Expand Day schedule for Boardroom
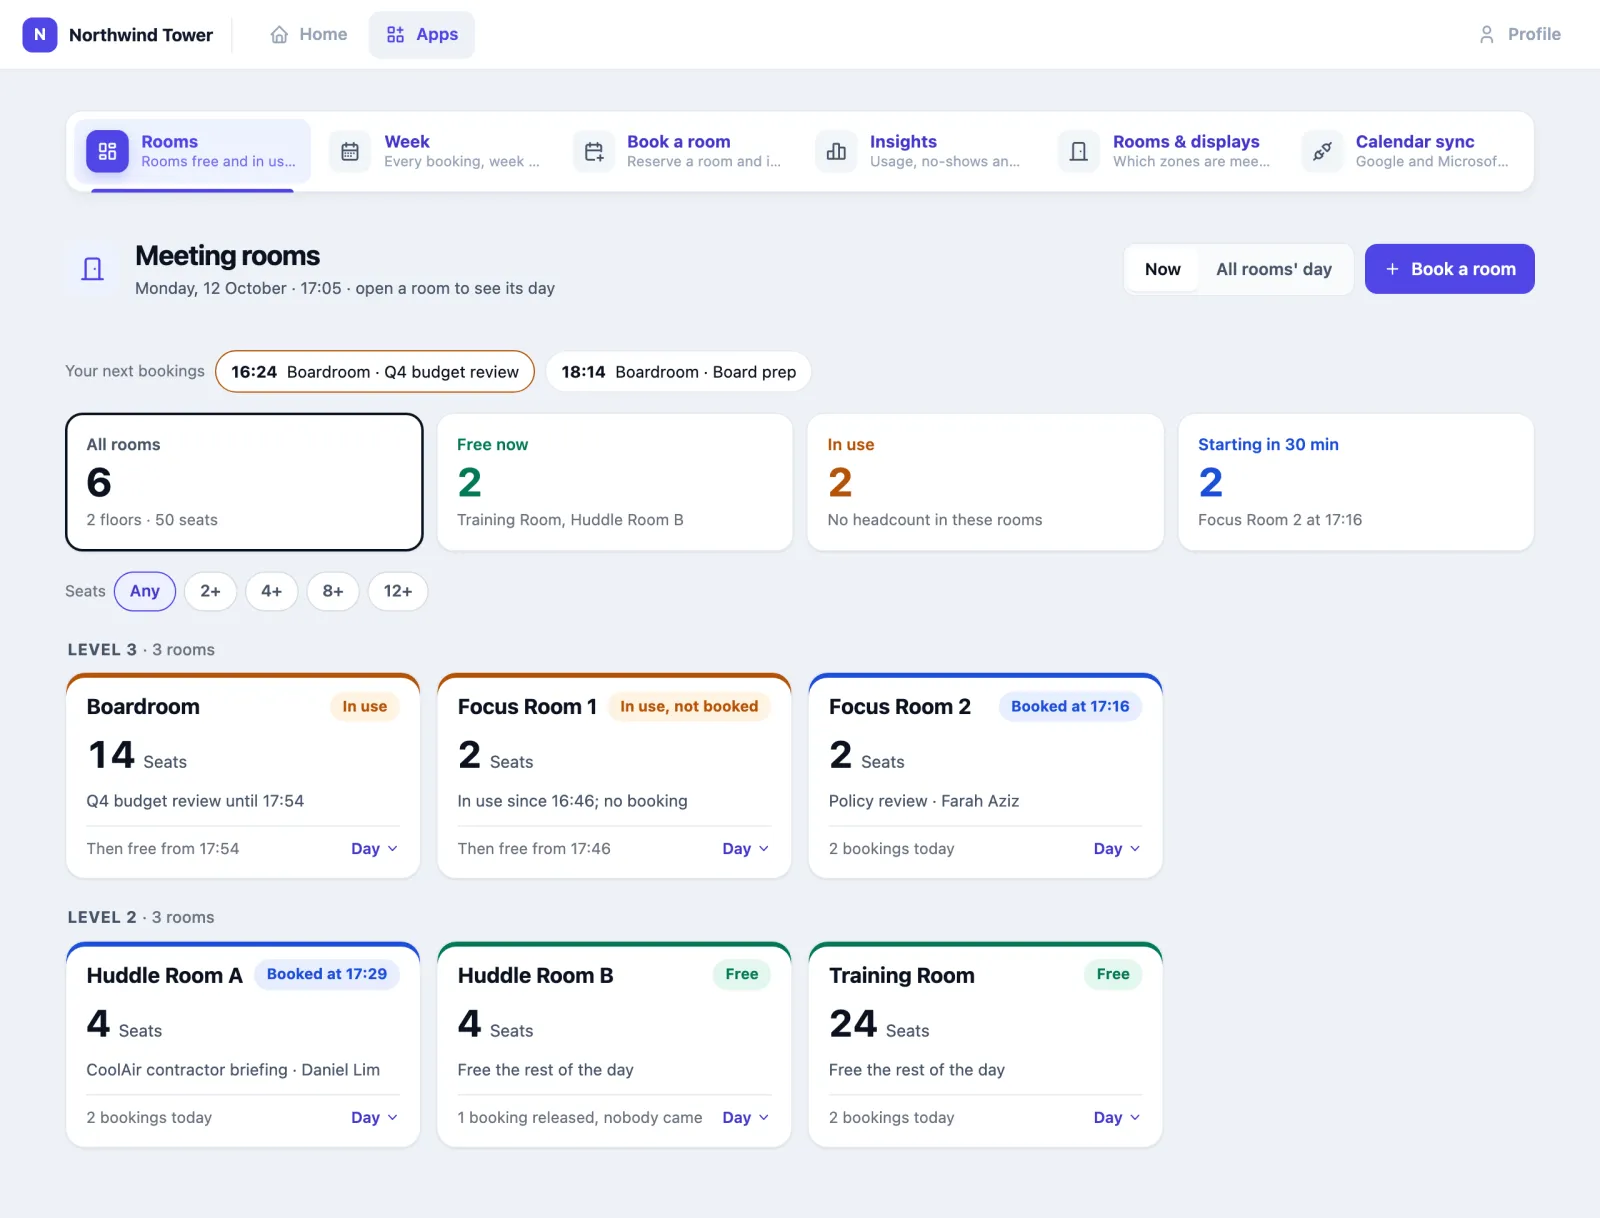1600x1218 pixels. coord(375,849)
